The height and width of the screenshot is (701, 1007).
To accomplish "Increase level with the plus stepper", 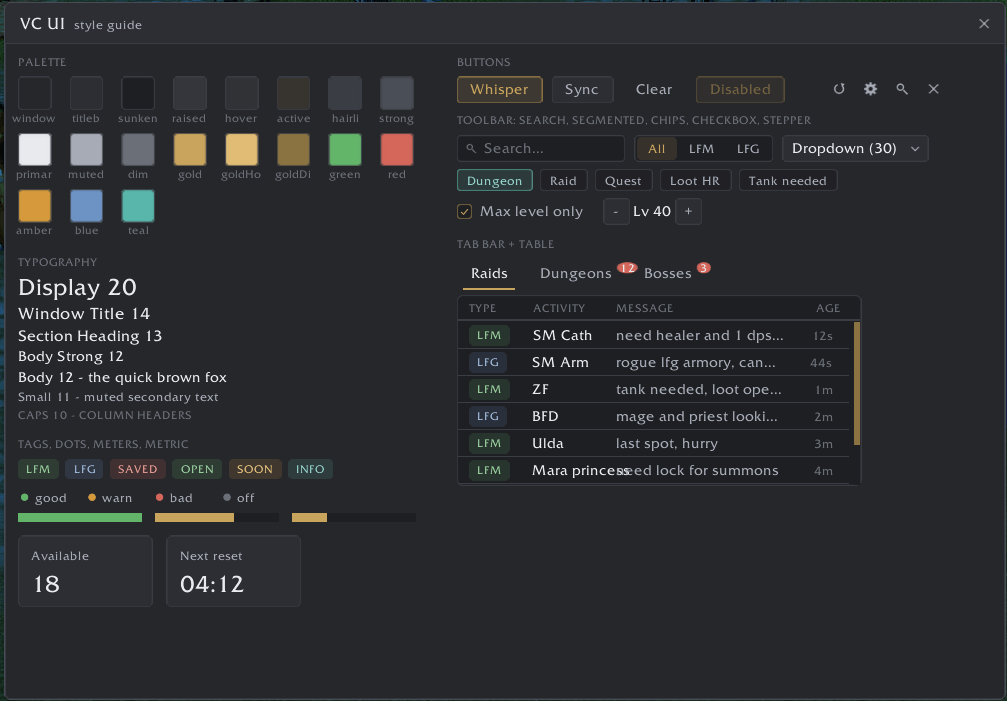I will pos(688,211).
